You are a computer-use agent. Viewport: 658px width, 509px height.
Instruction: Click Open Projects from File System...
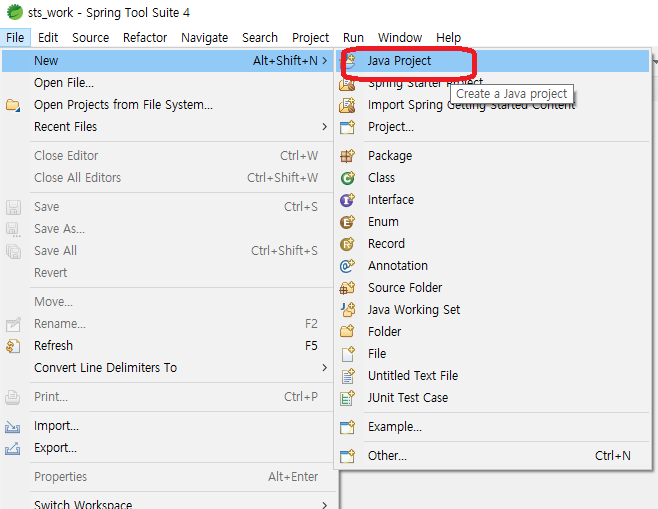pos(167,104)
